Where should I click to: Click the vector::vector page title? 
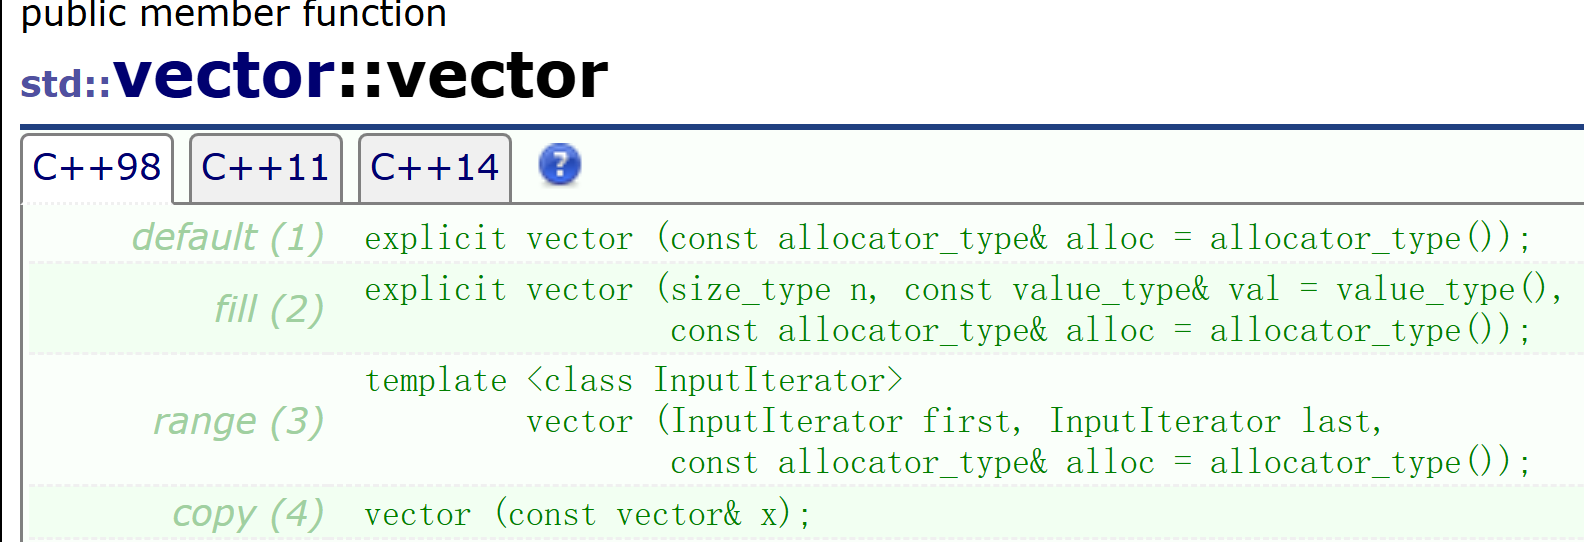[x=361, y=75]
